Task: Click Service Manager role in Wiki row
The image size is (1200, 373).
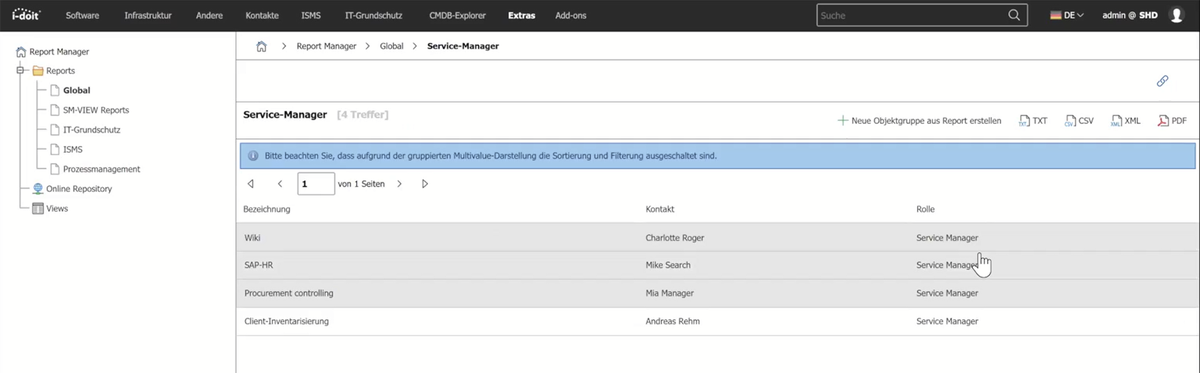Action: pyautogui.click(x=947, y=237)
